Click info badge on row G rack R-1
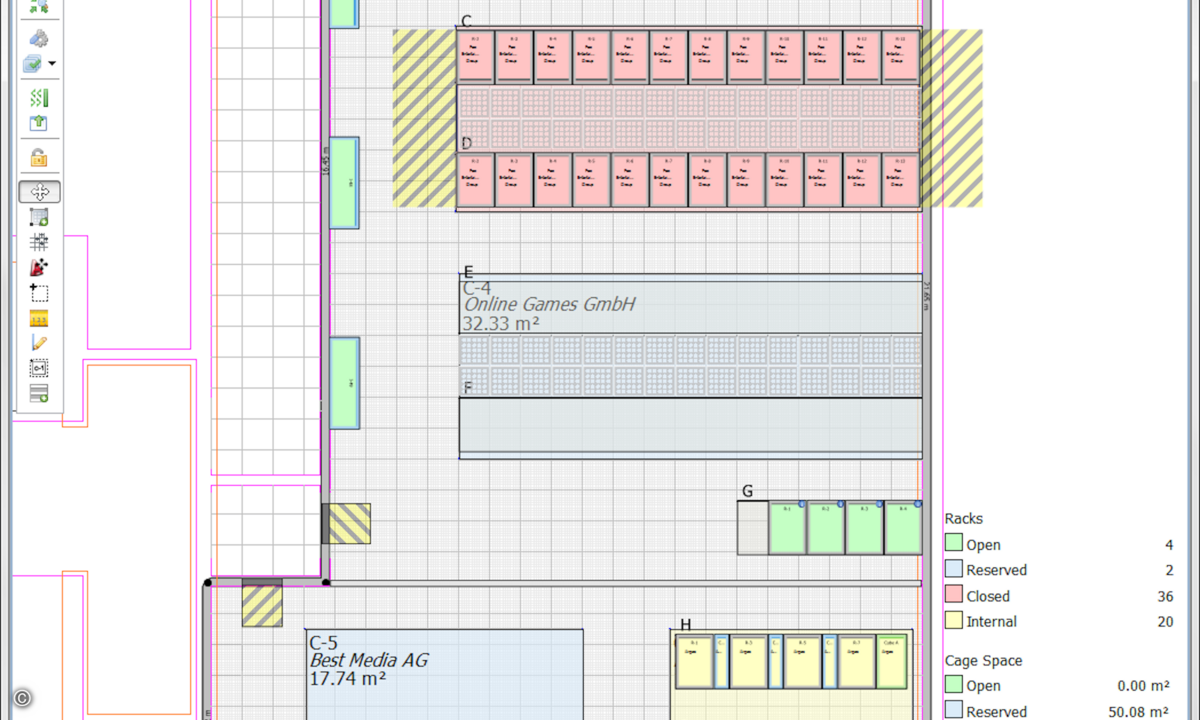 click(802, 504)
